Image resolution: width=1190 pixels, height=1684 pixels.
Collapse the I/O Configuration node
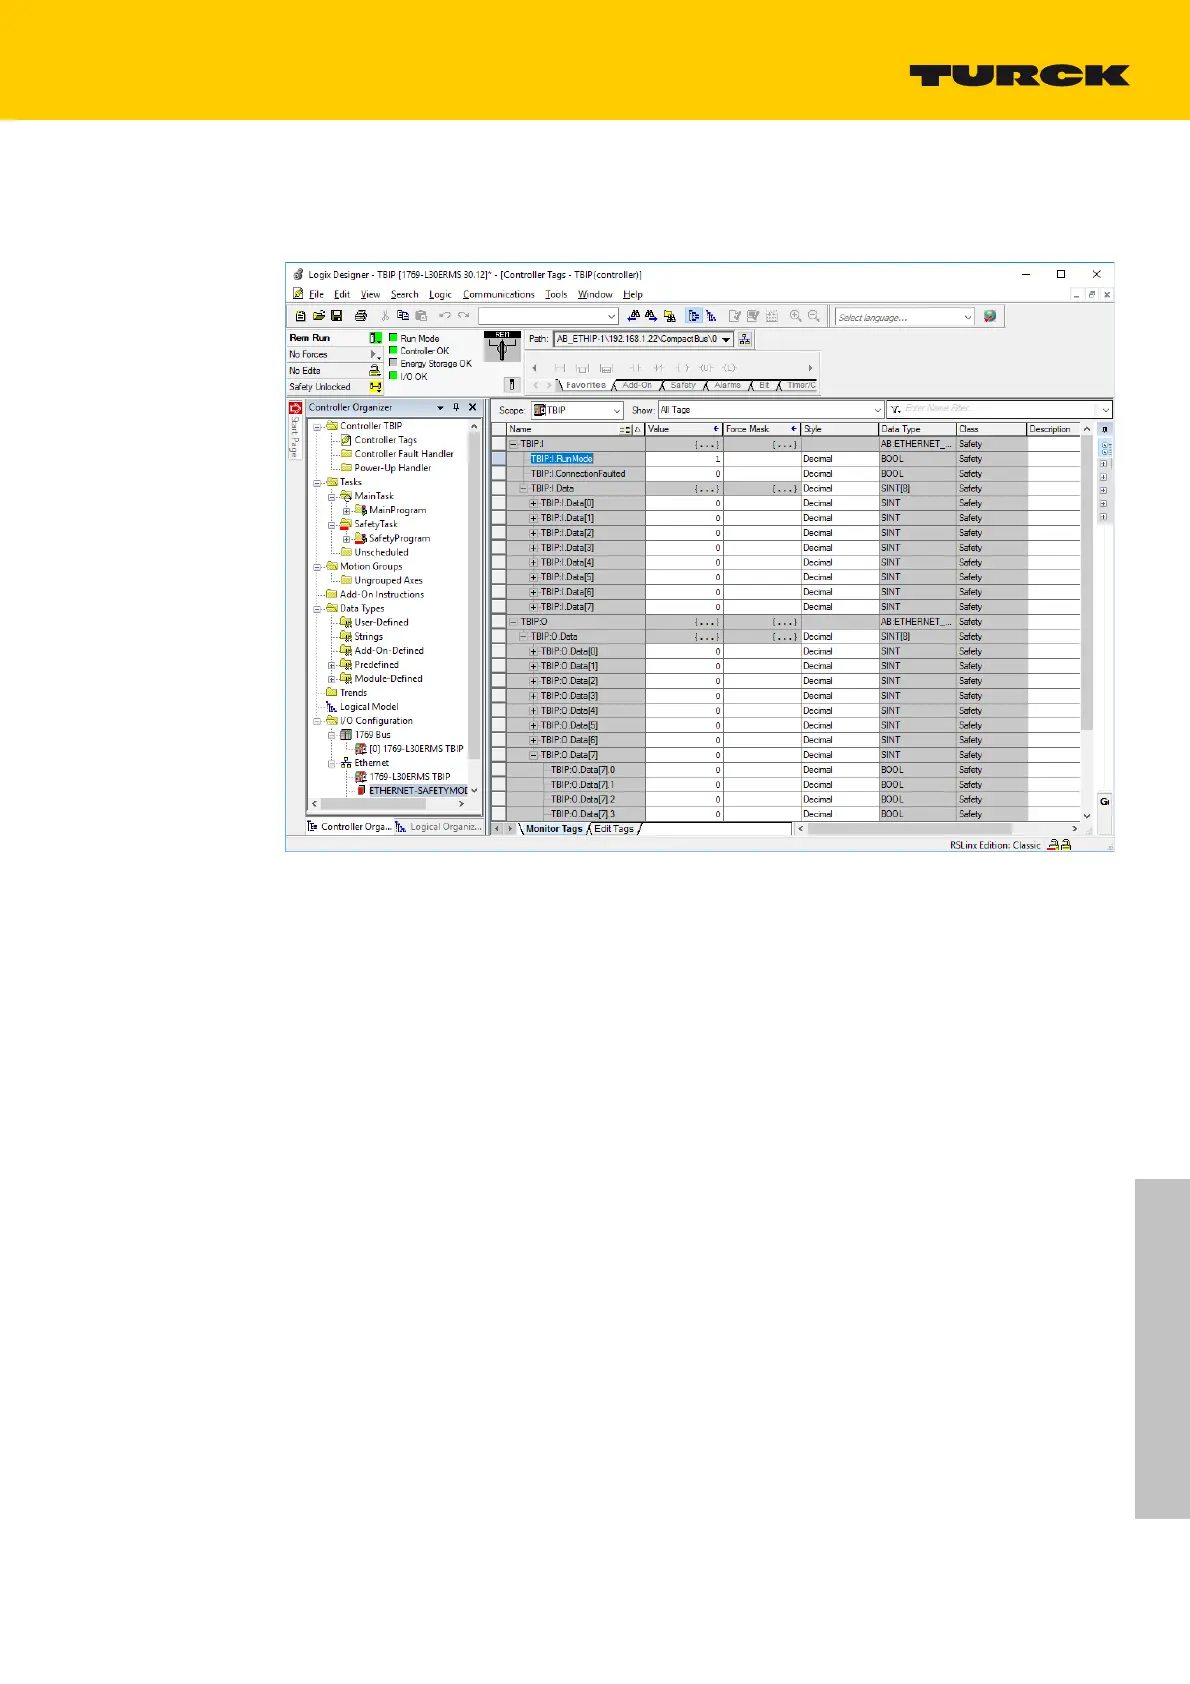(x=318, y=721)
